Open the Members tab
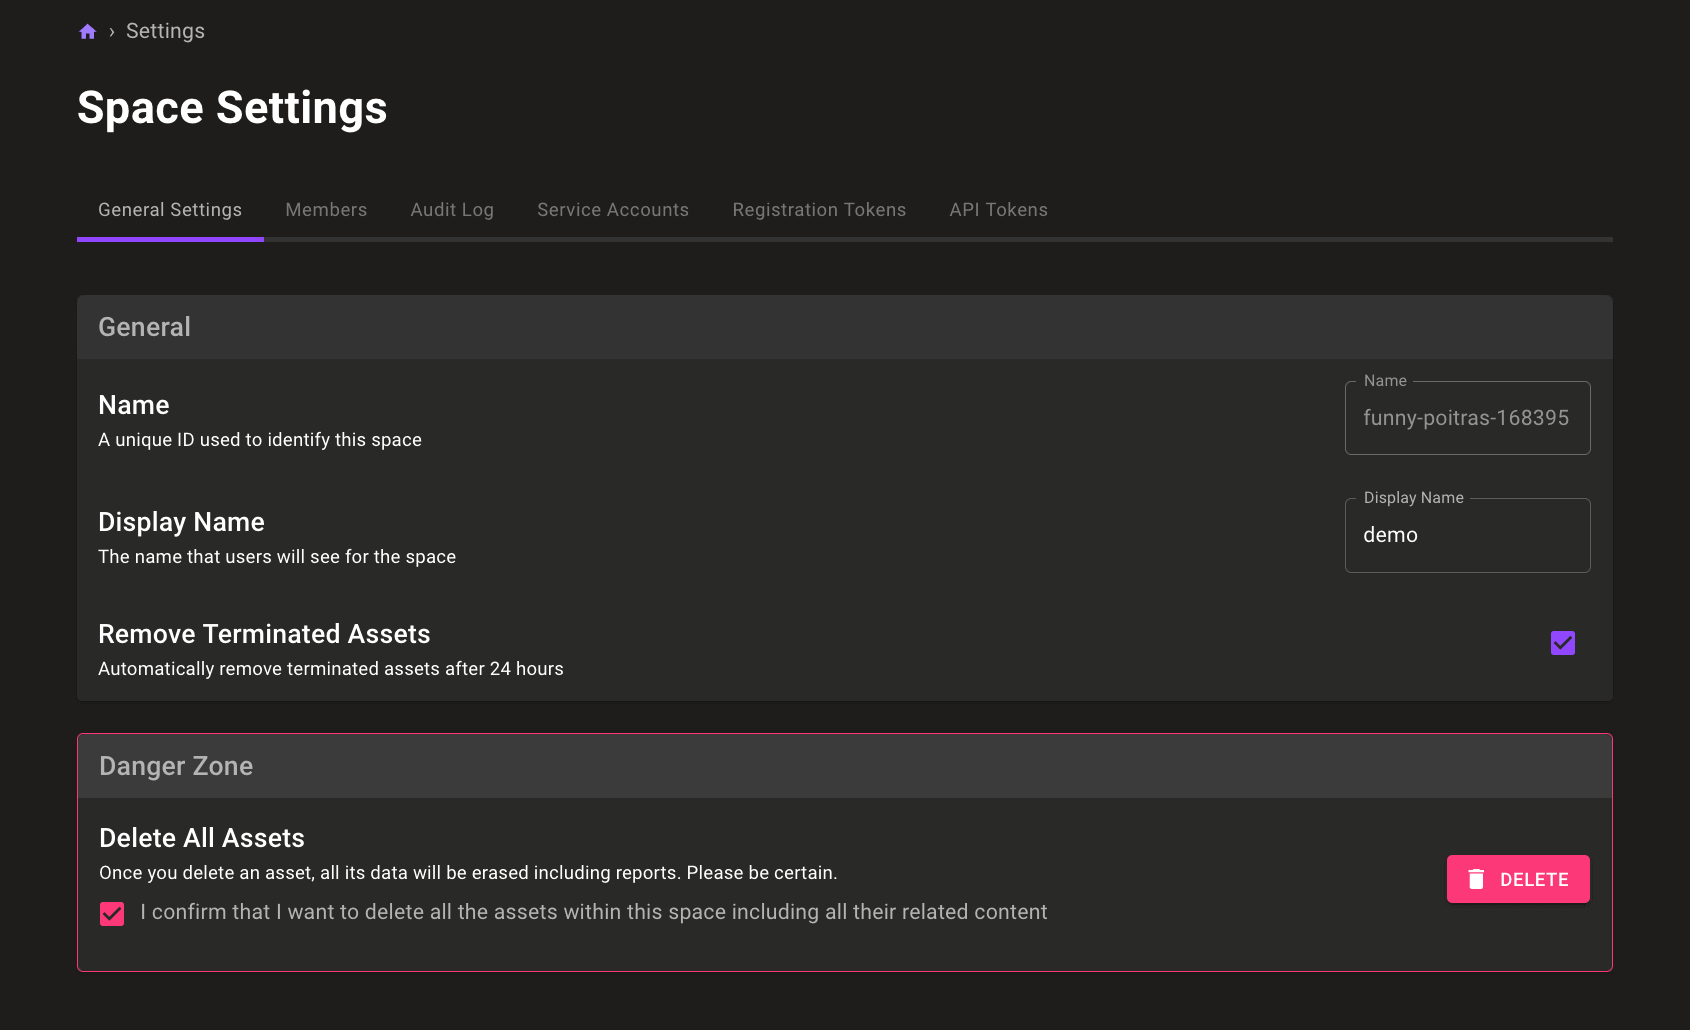This screenshot has width=1690, height=1030. 326,210
